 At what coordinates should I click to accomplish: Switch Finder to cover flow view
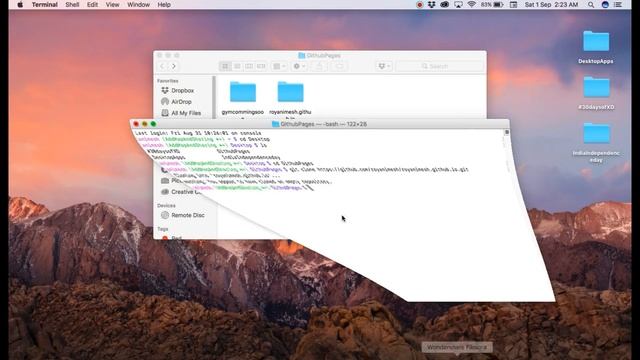[x=261, y=66]
